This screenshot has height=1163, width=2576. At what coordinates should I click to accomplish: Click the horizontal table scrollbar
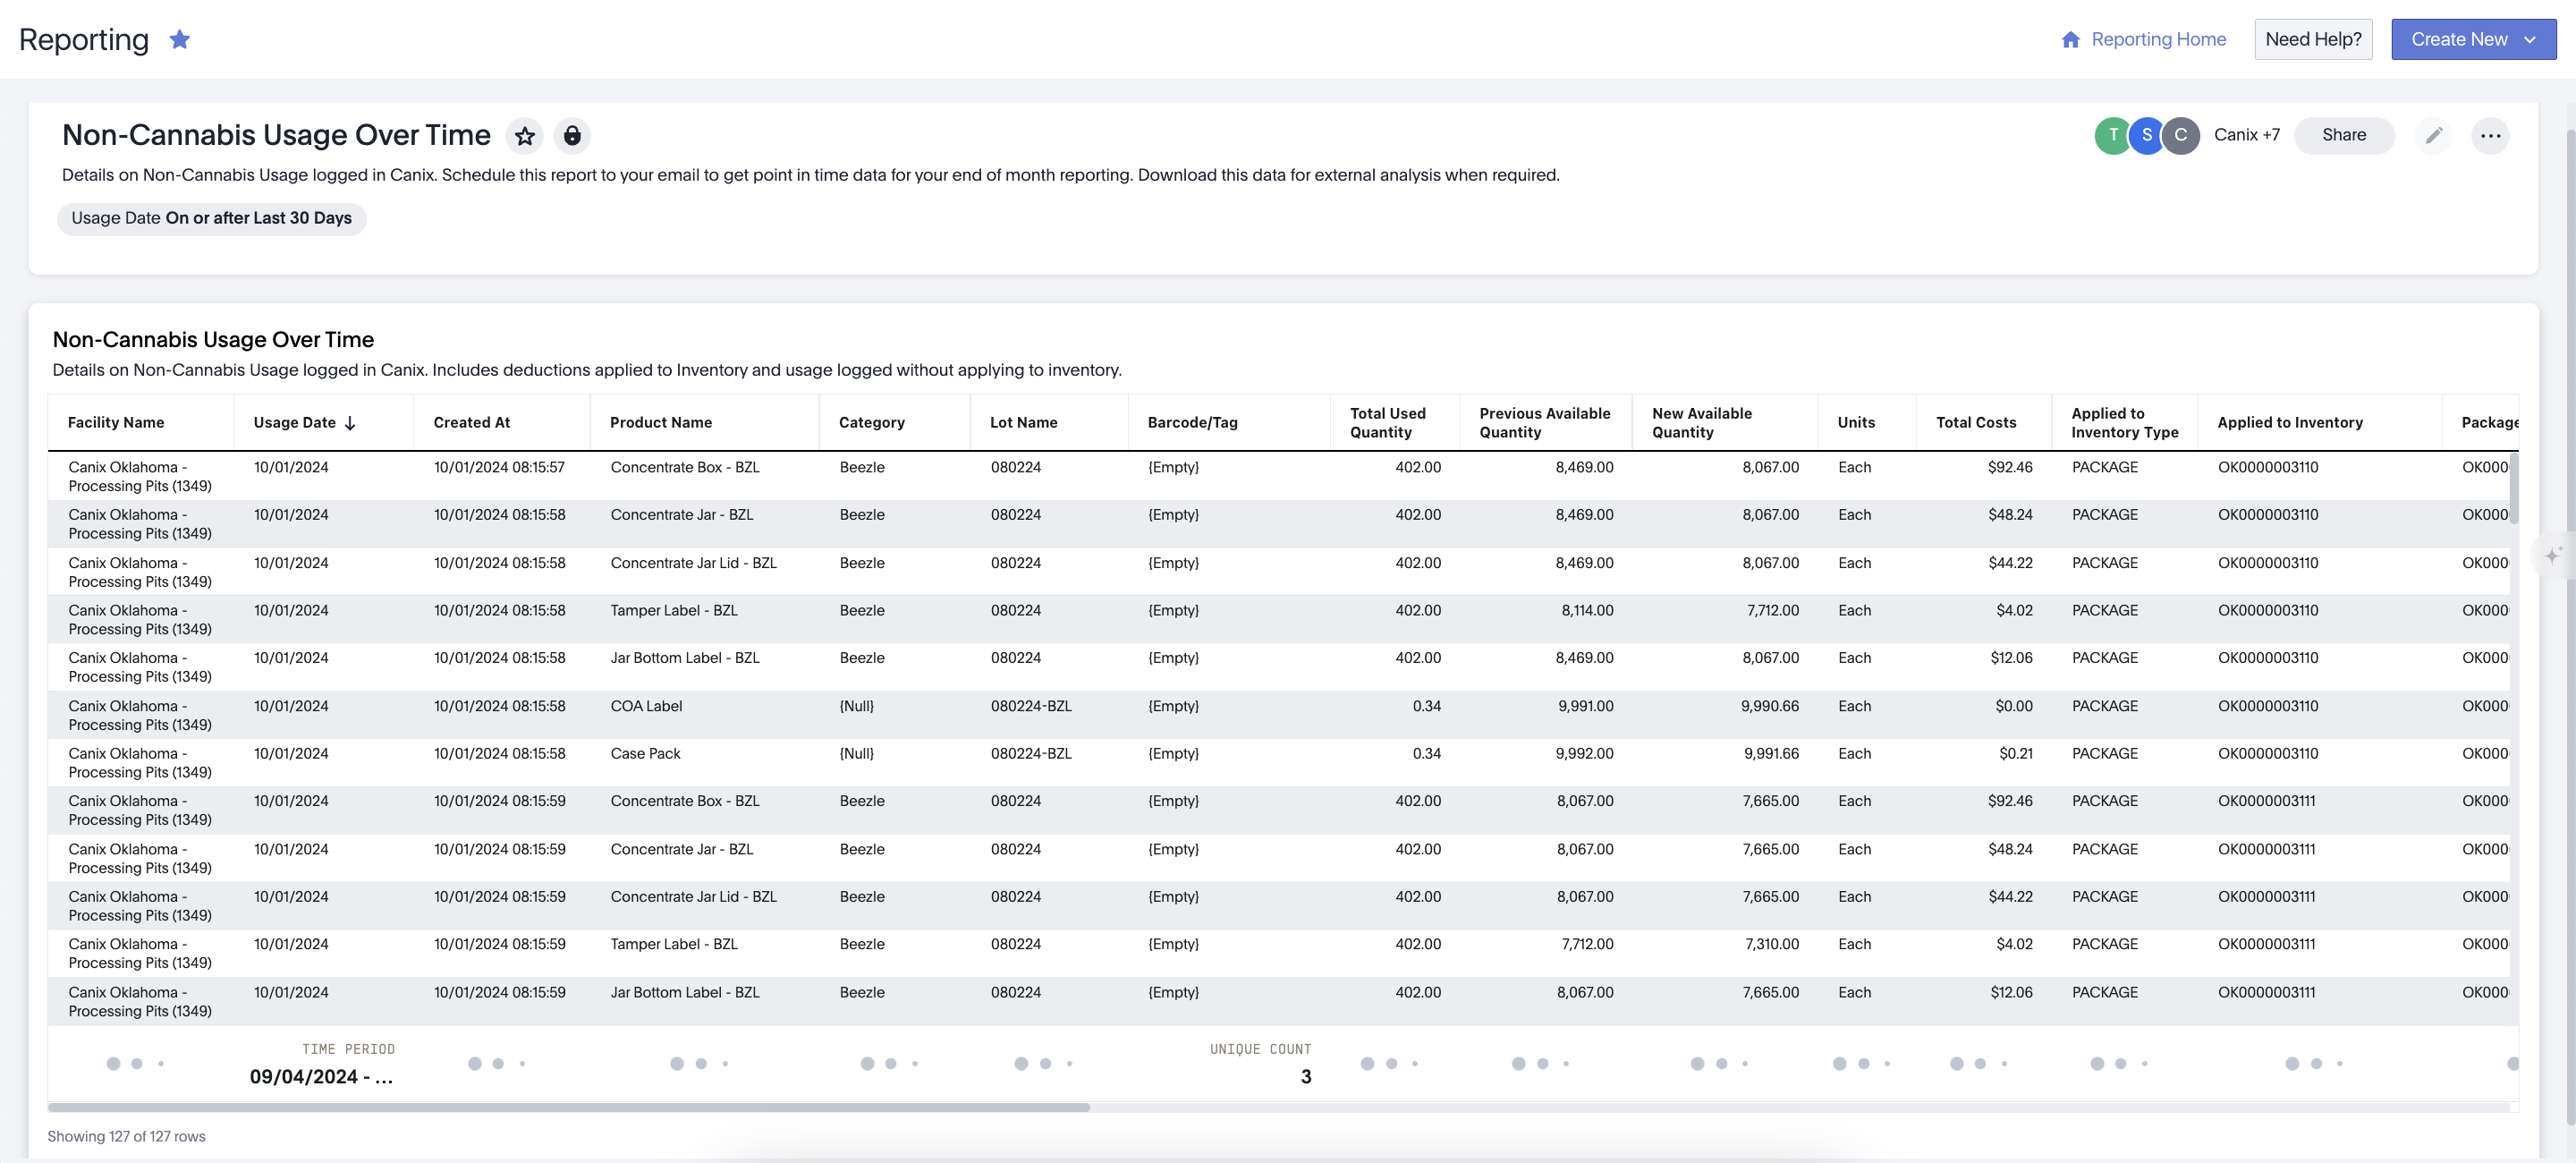click(568, 1107)
